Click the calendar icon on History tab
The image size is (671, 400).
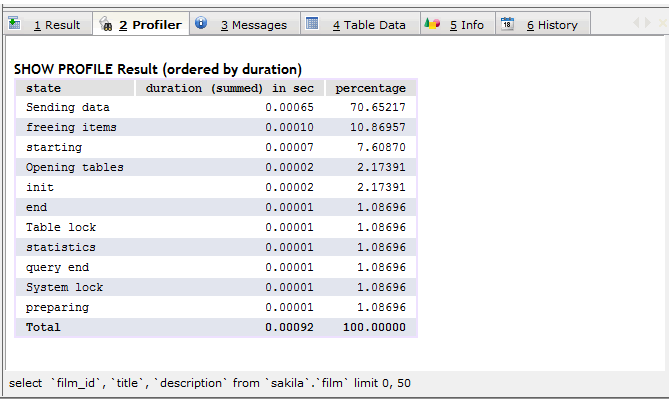click(508, 24)
